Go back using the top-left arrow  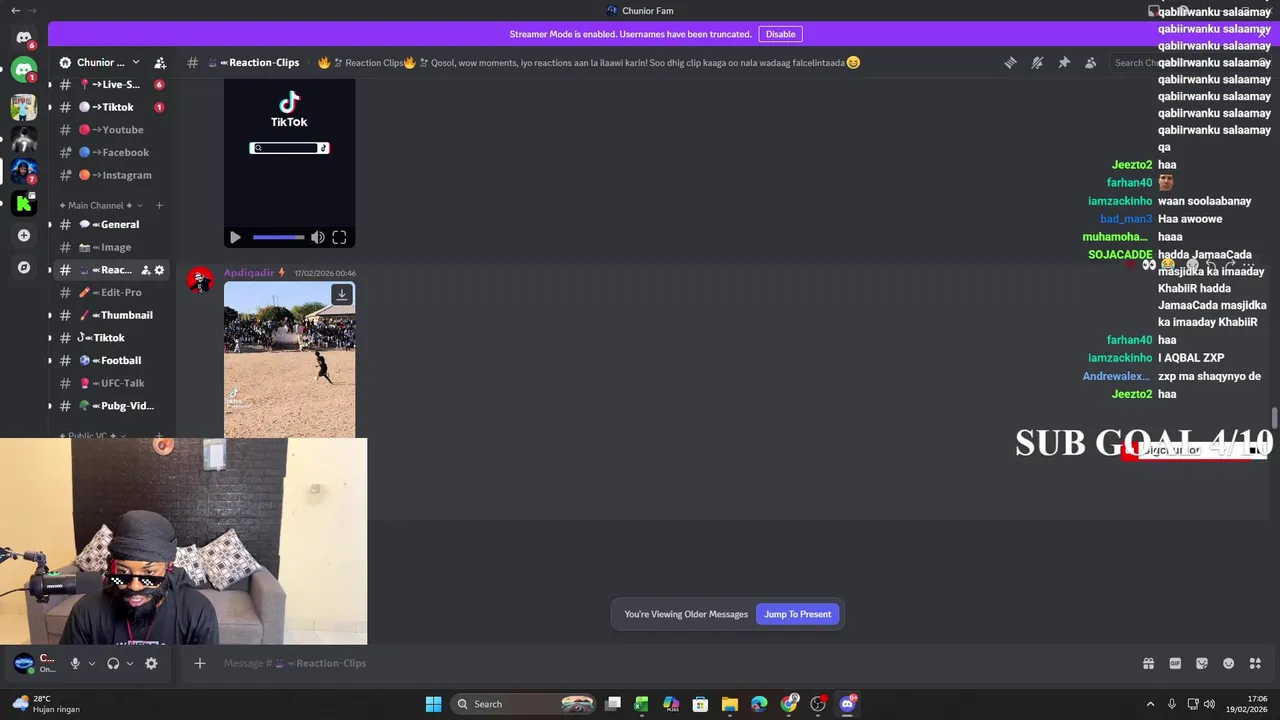pyautogui.click(x=15, y=10)
